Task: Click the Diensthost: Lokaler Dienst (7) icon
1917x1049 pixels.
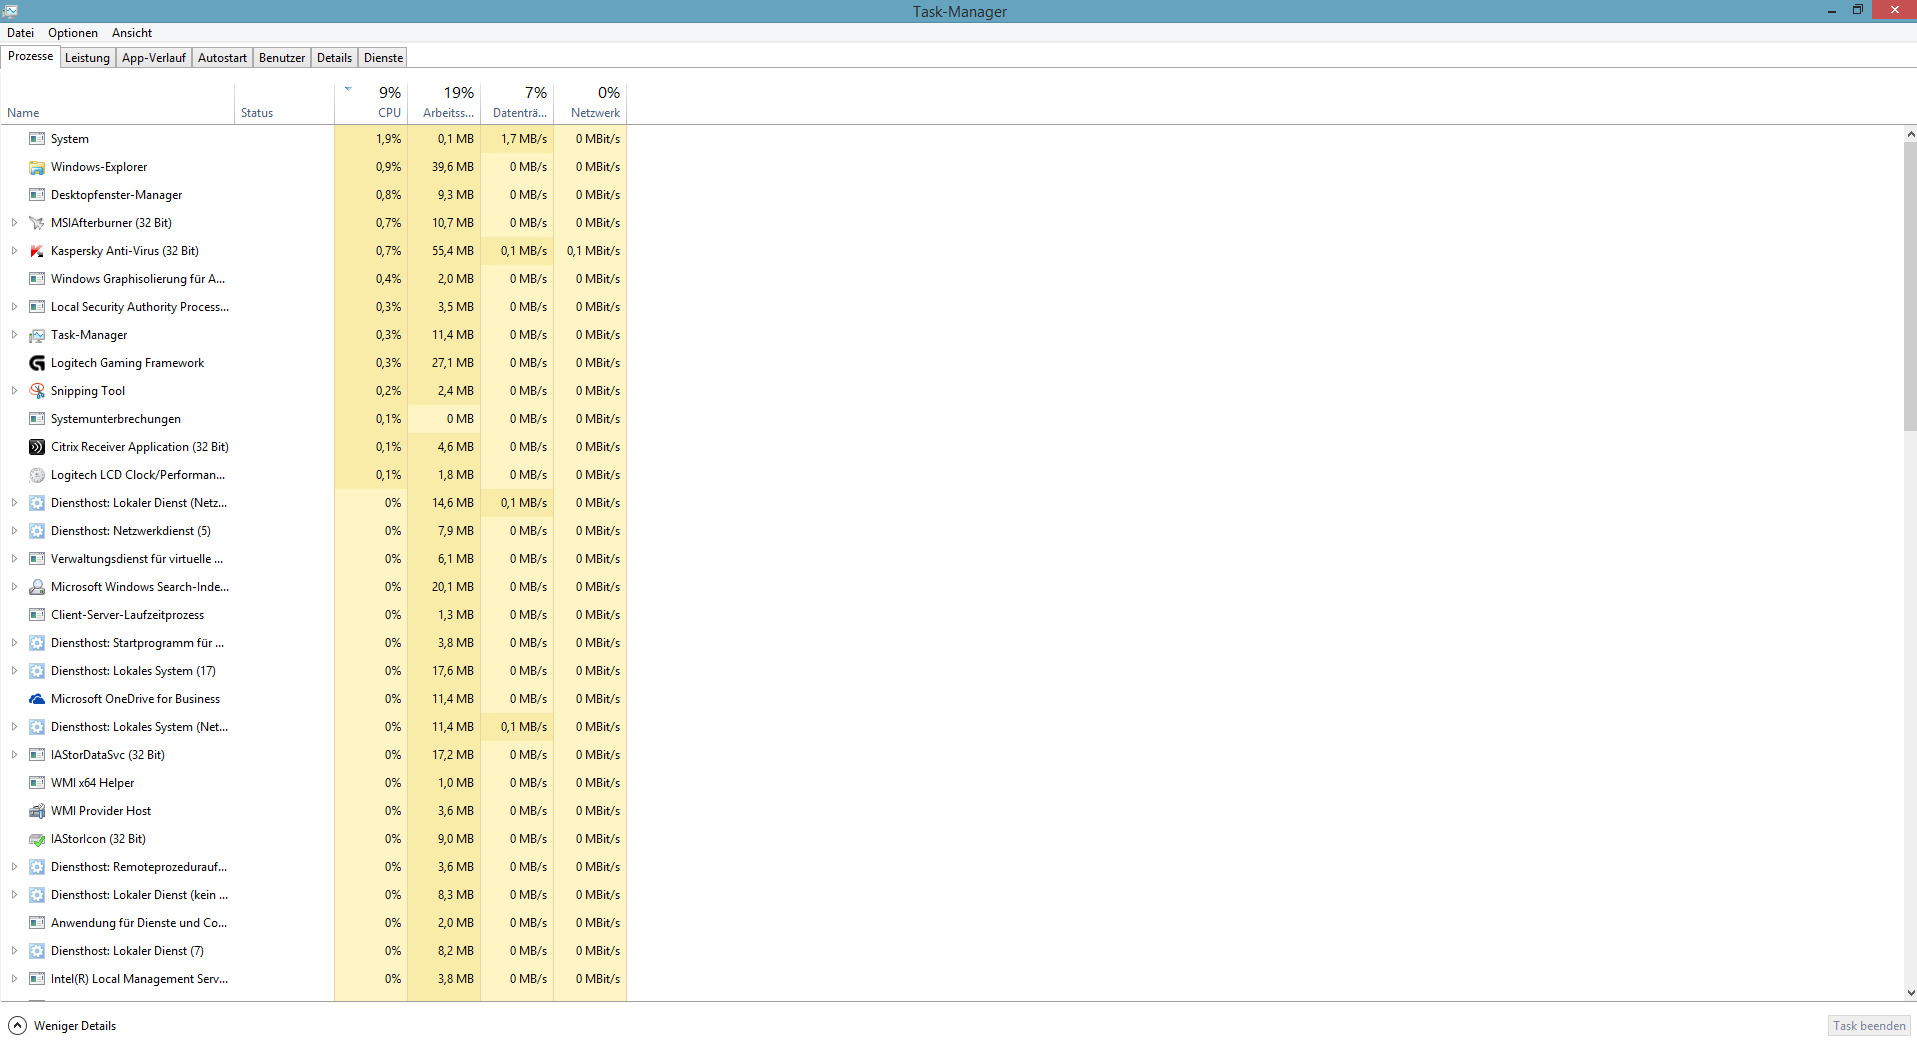Action: coord(37,951)
